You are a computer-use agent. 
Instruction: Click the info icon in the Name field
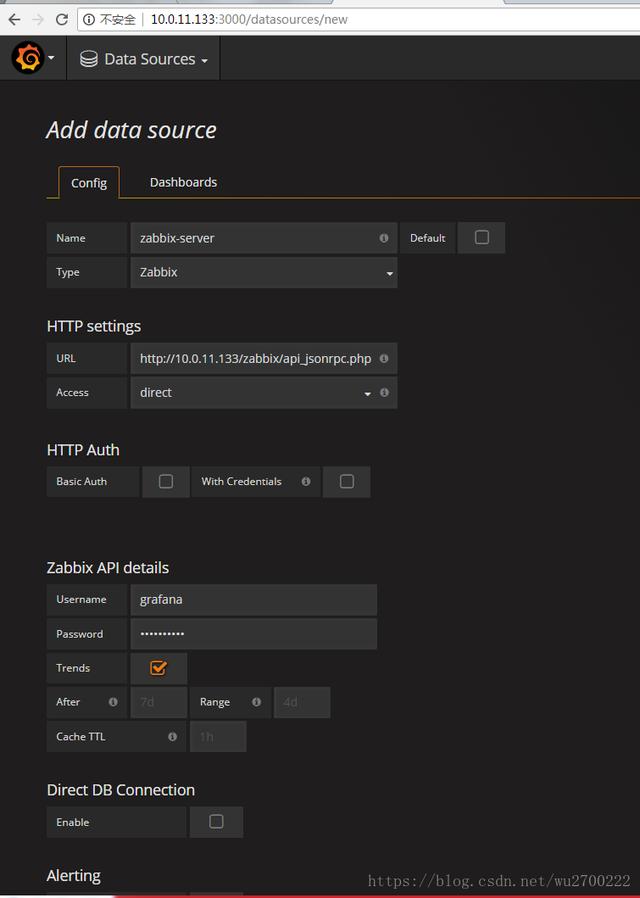coord(384,238)
